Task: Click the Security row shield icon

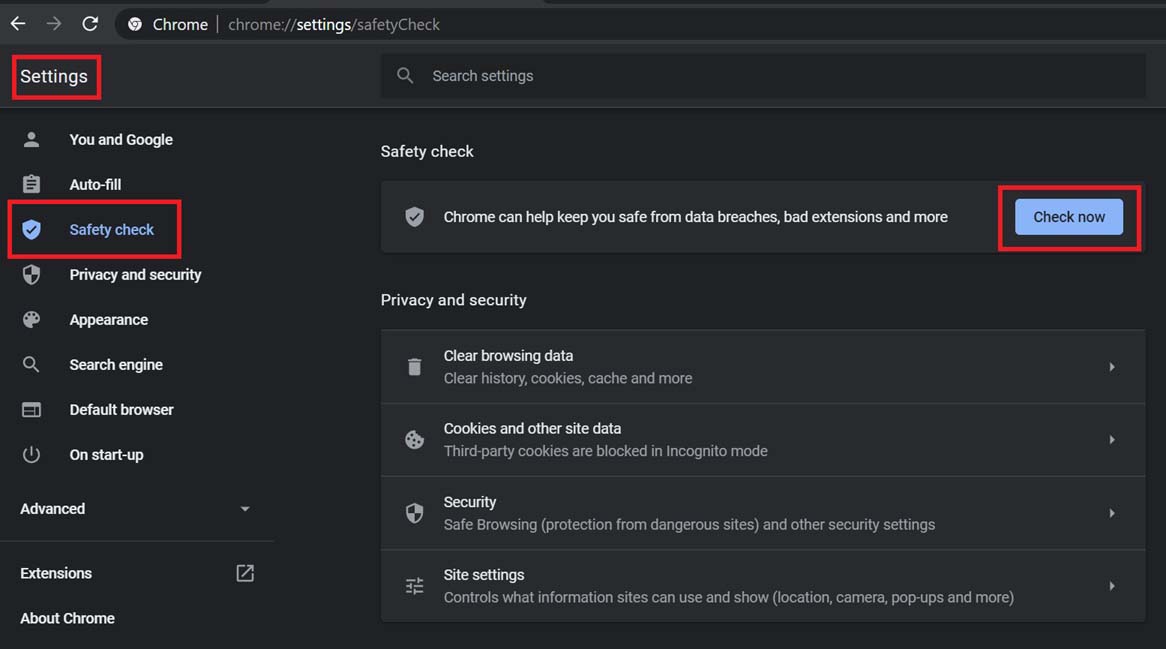Action: 414,513
